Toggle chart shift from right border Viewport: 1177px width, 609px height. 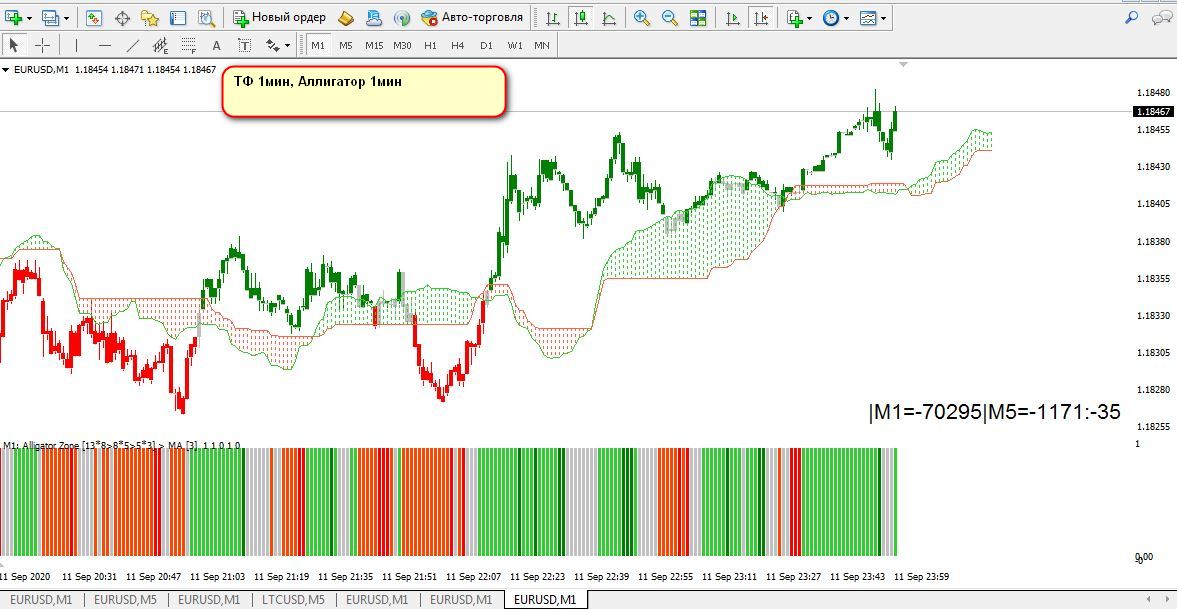[762, 17]
